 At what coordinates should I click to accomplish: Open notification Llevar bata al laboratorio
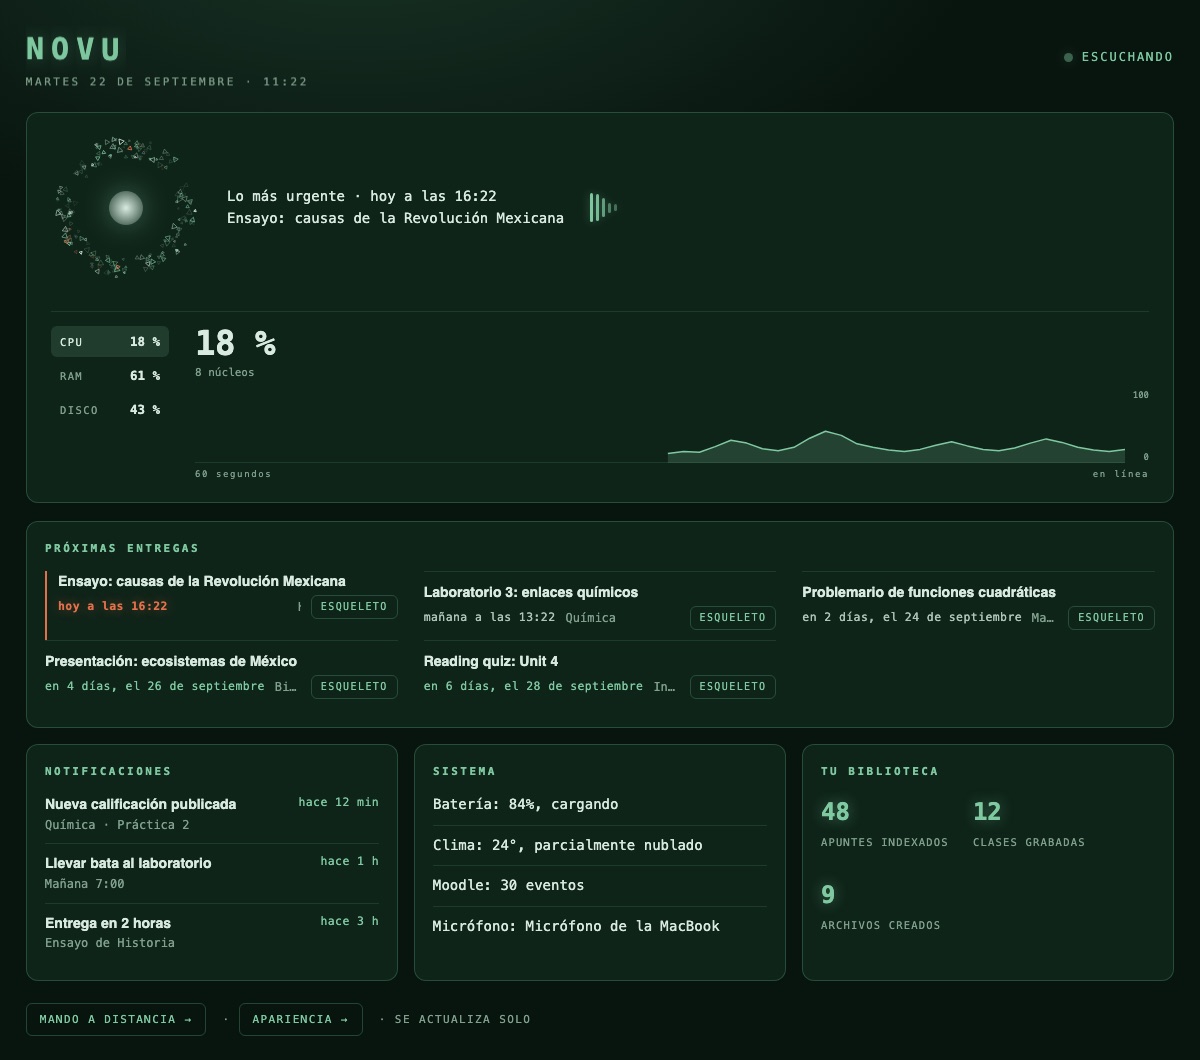point(212,873)
